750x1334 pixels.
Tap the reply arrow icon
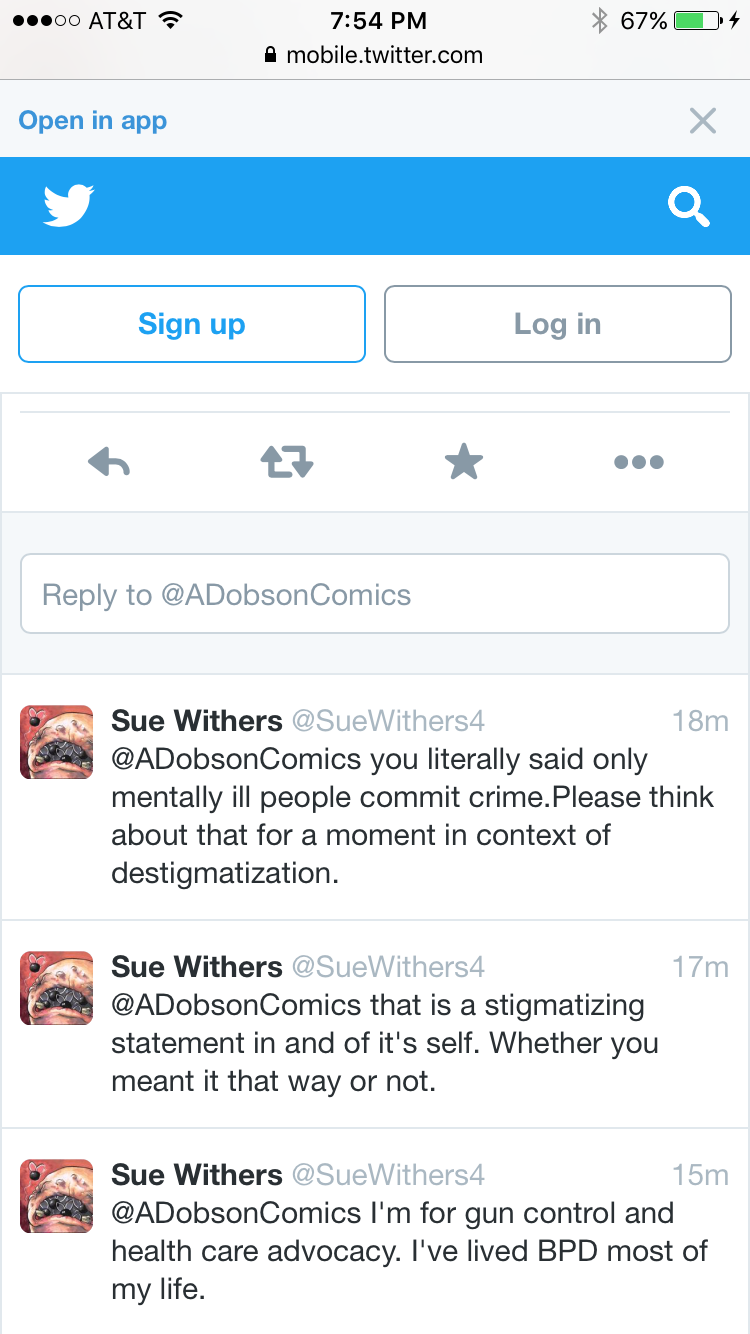click(109, 462)
